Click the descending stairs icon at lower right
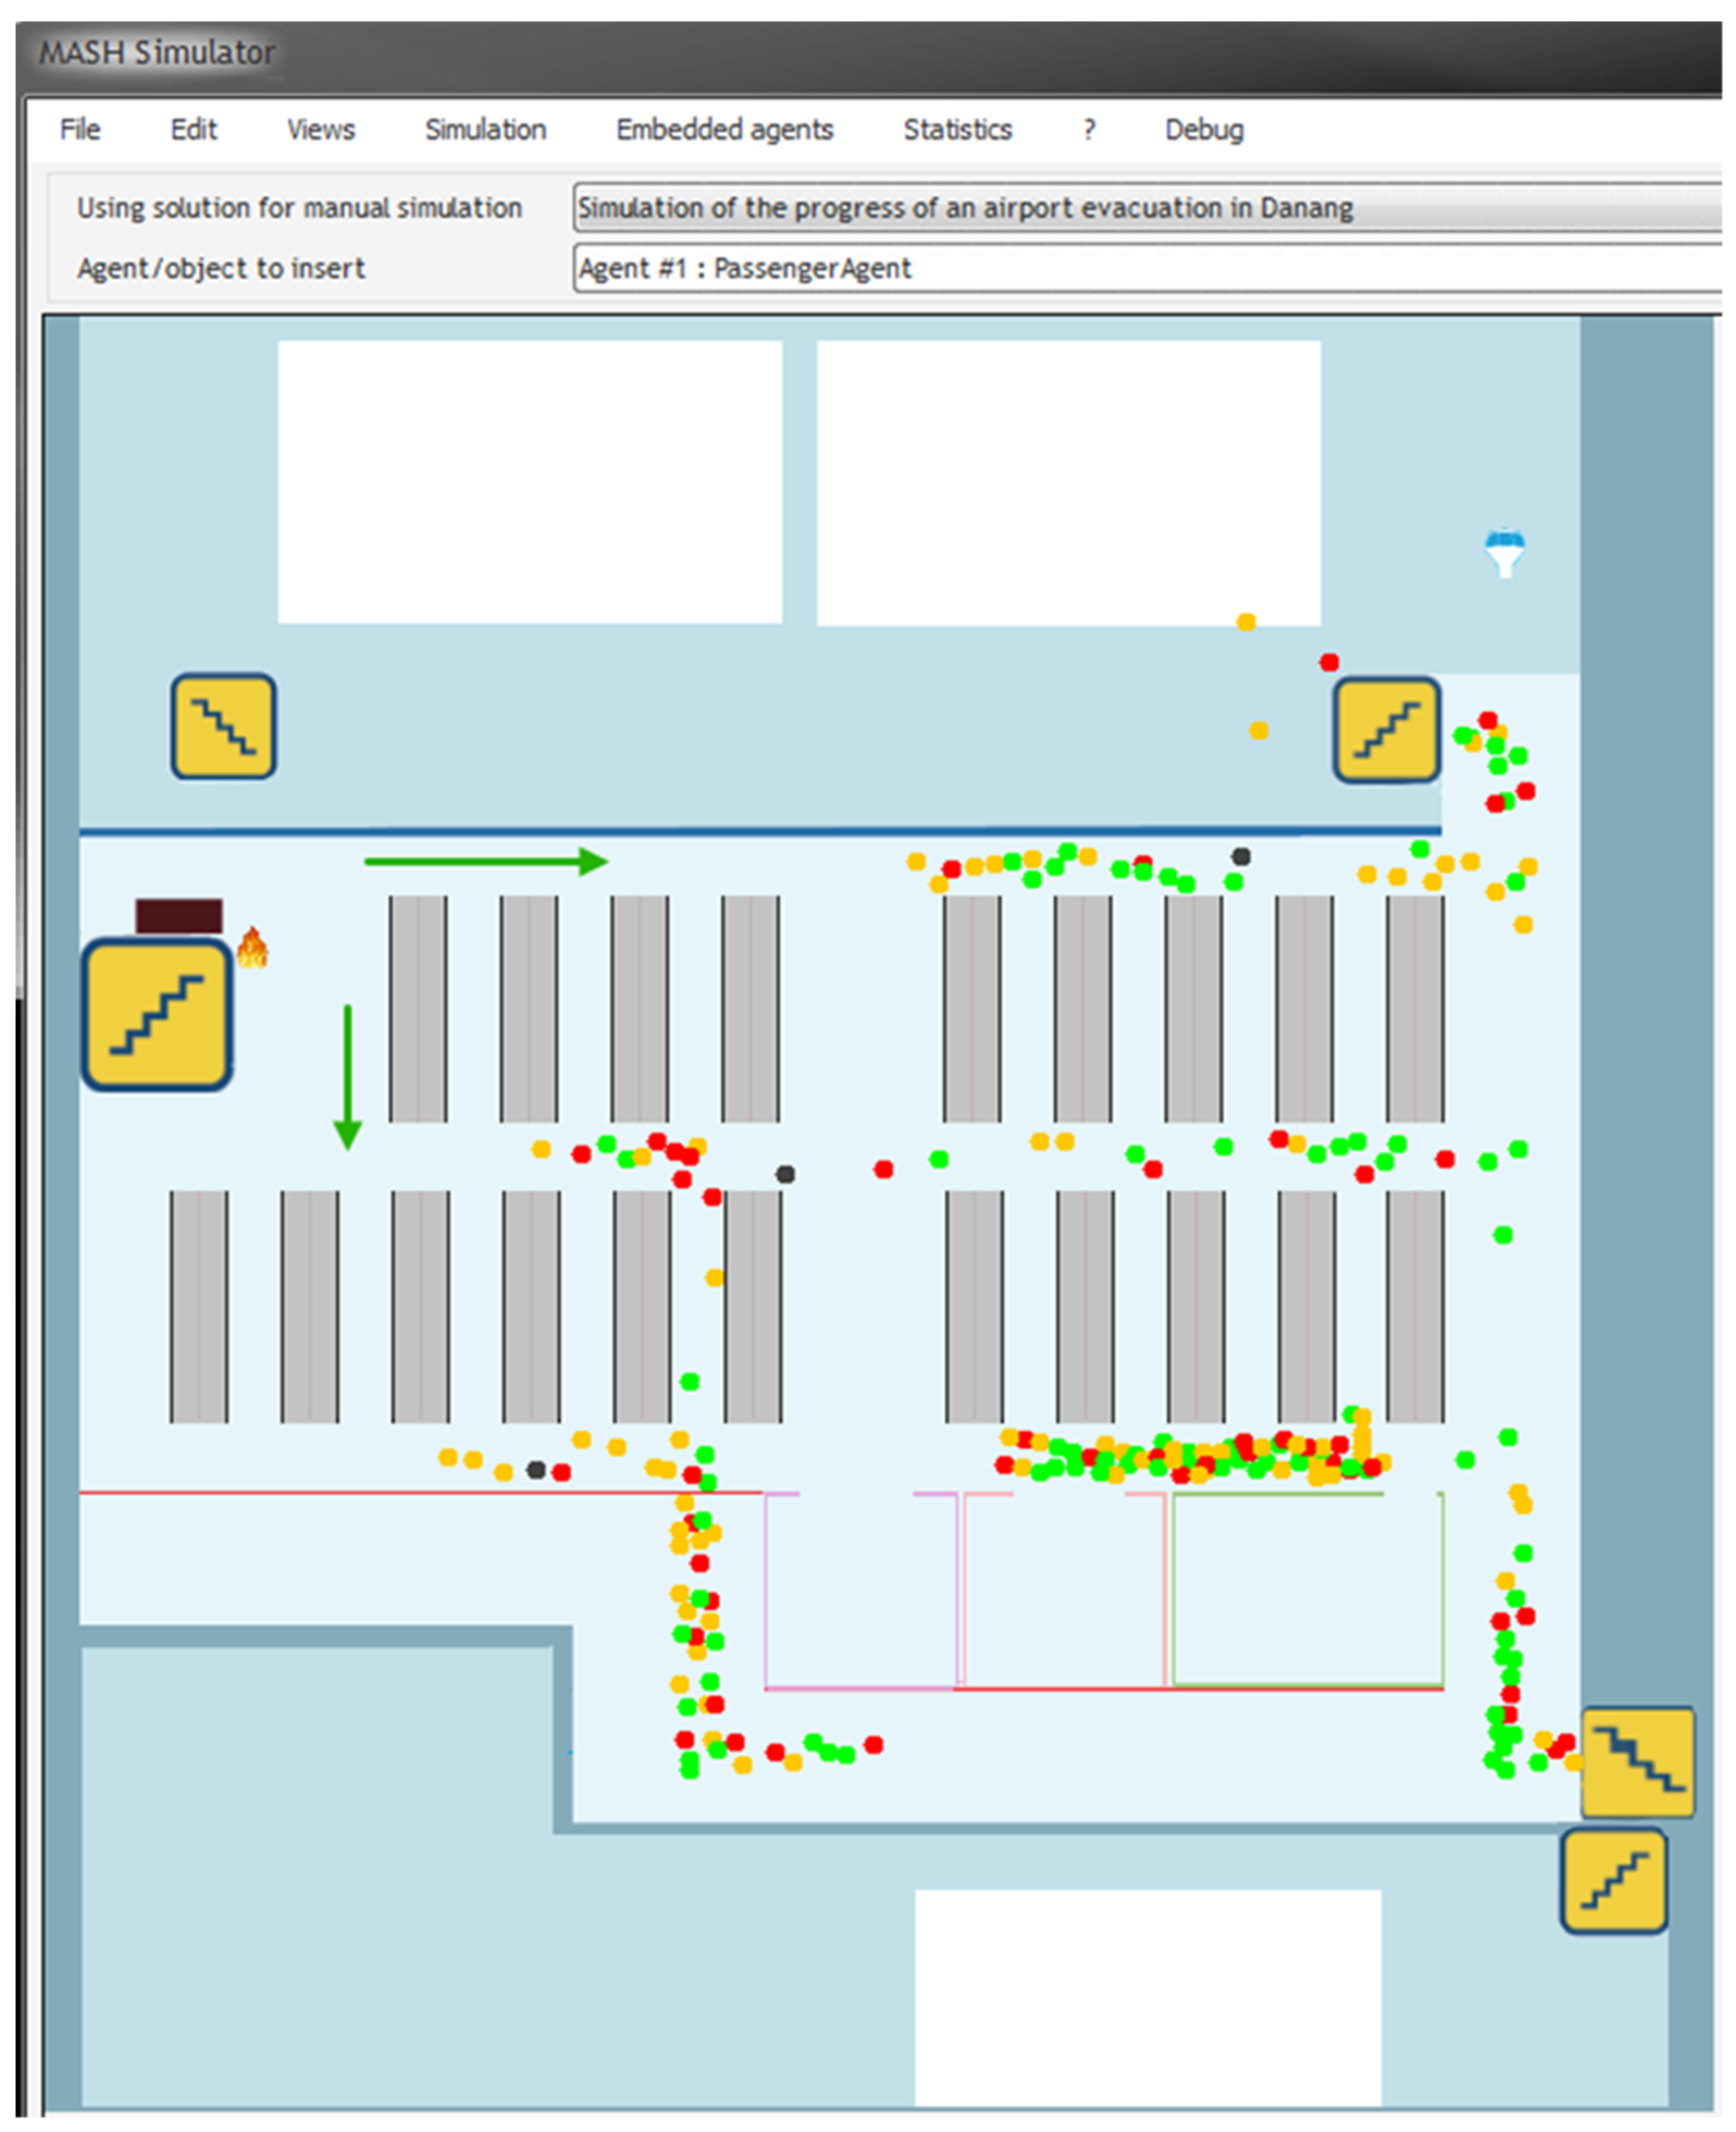This screenshot has height=2132, width=1736. coord(1637,1762)
